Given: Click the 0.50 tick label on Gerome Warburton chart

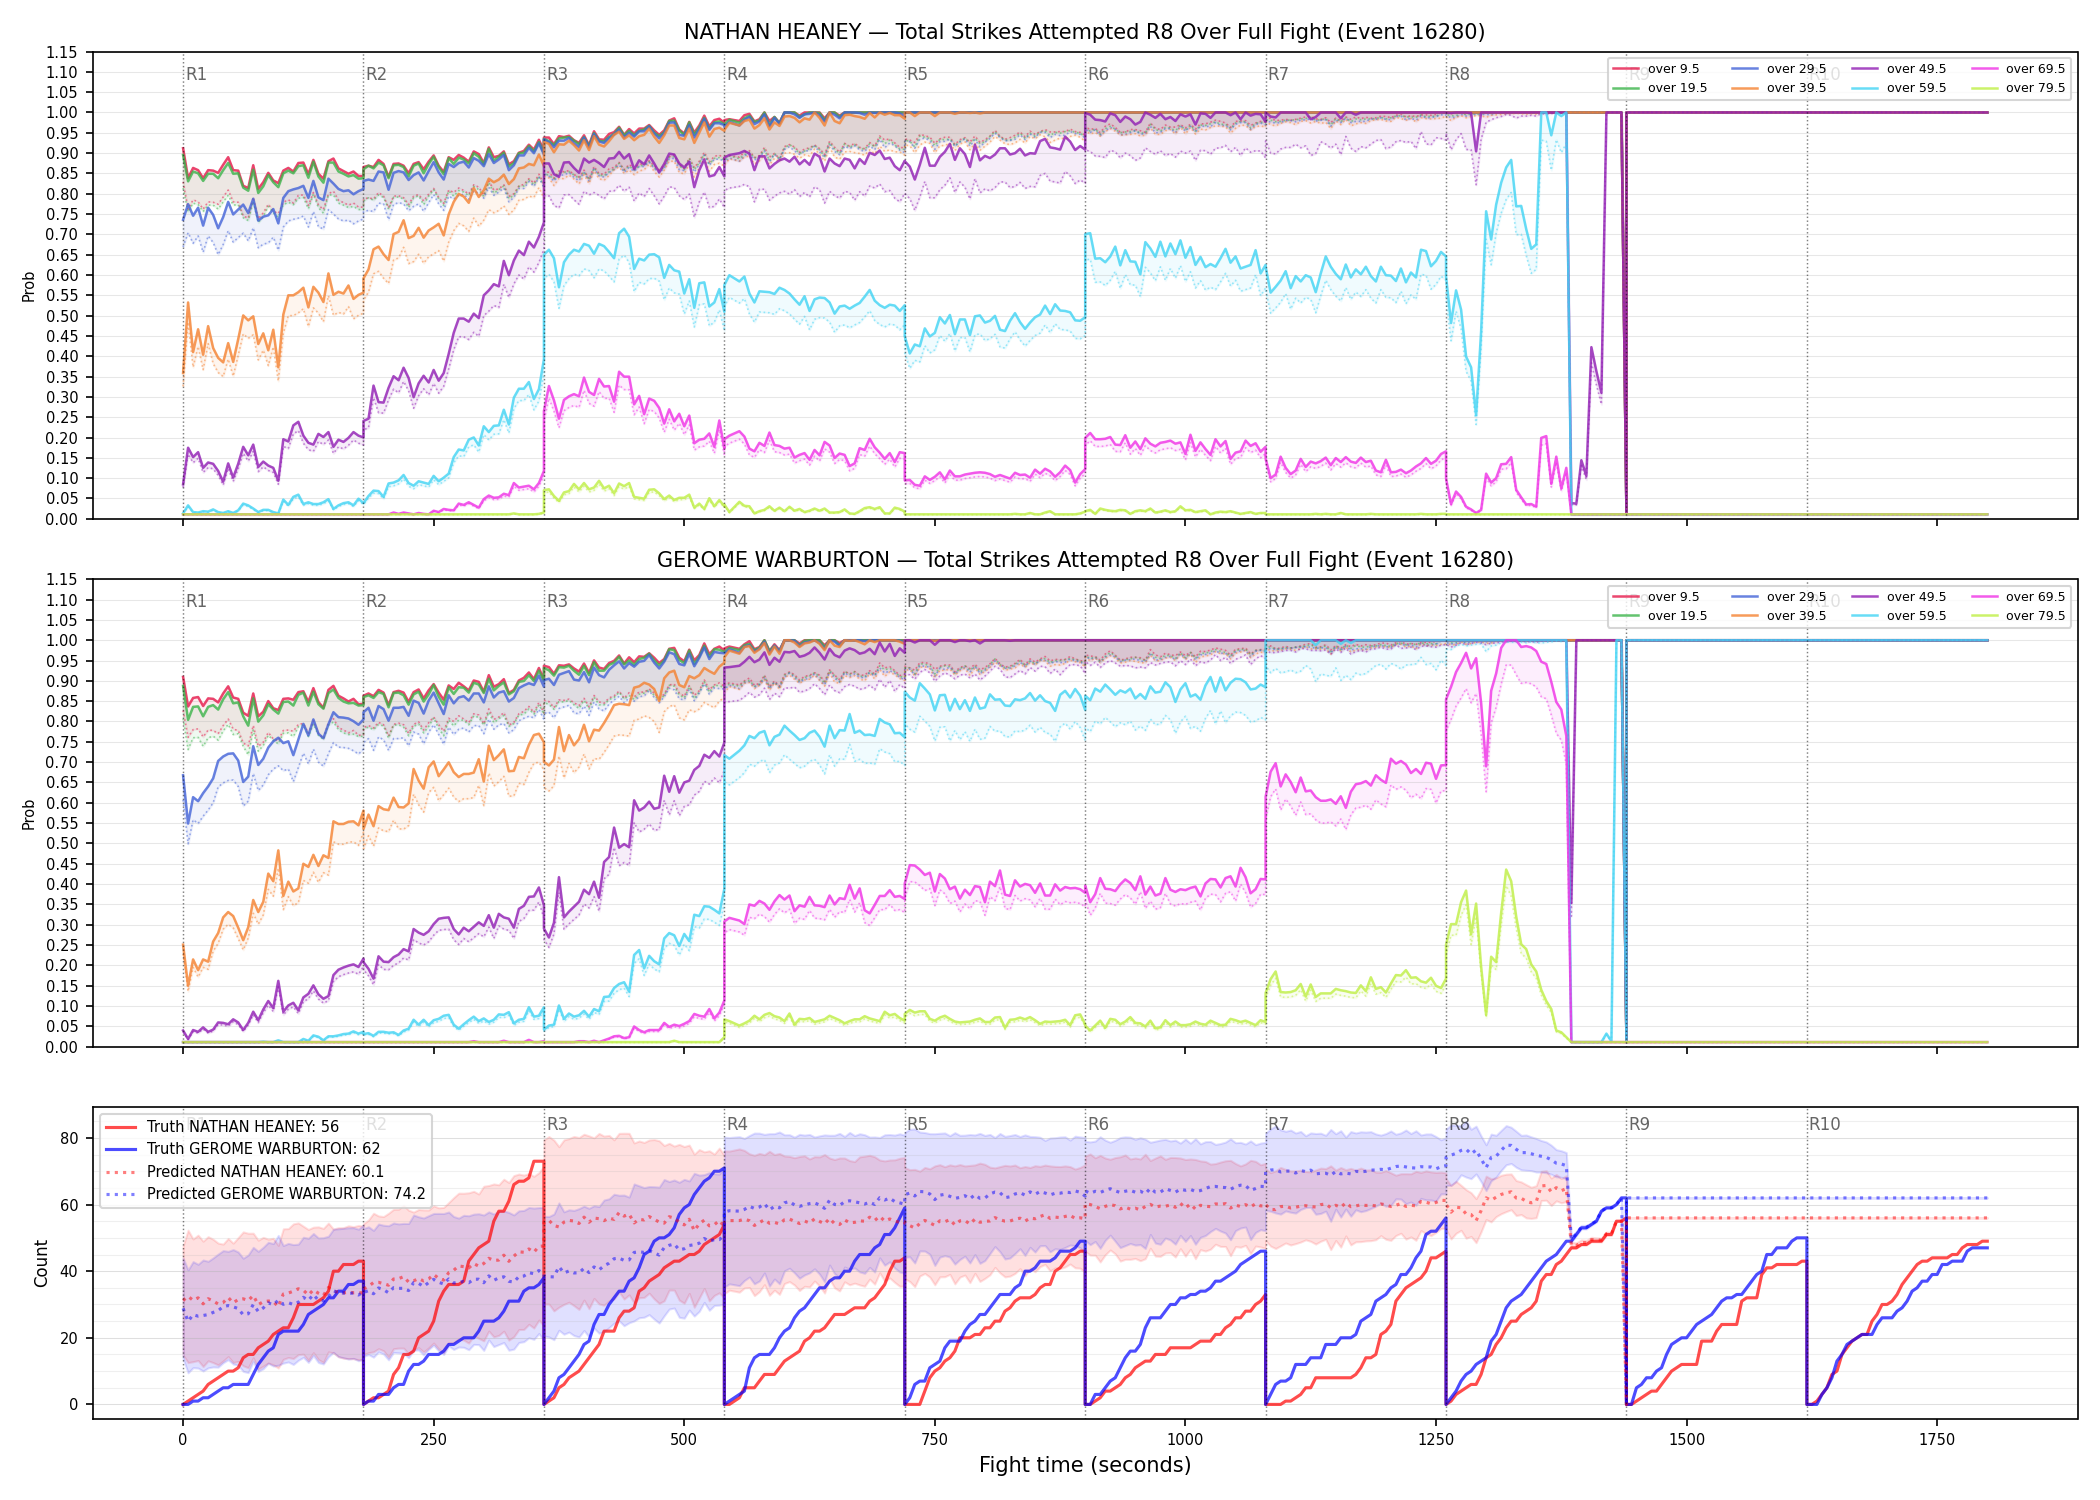Looking at the screenshot, I should tap(61, 843).
